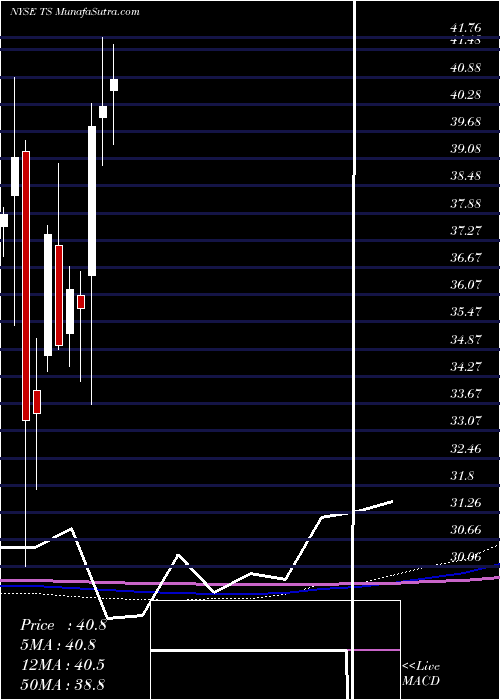Click the 35.47 price axis label
The image size is (500, 700).
[466, 311]
